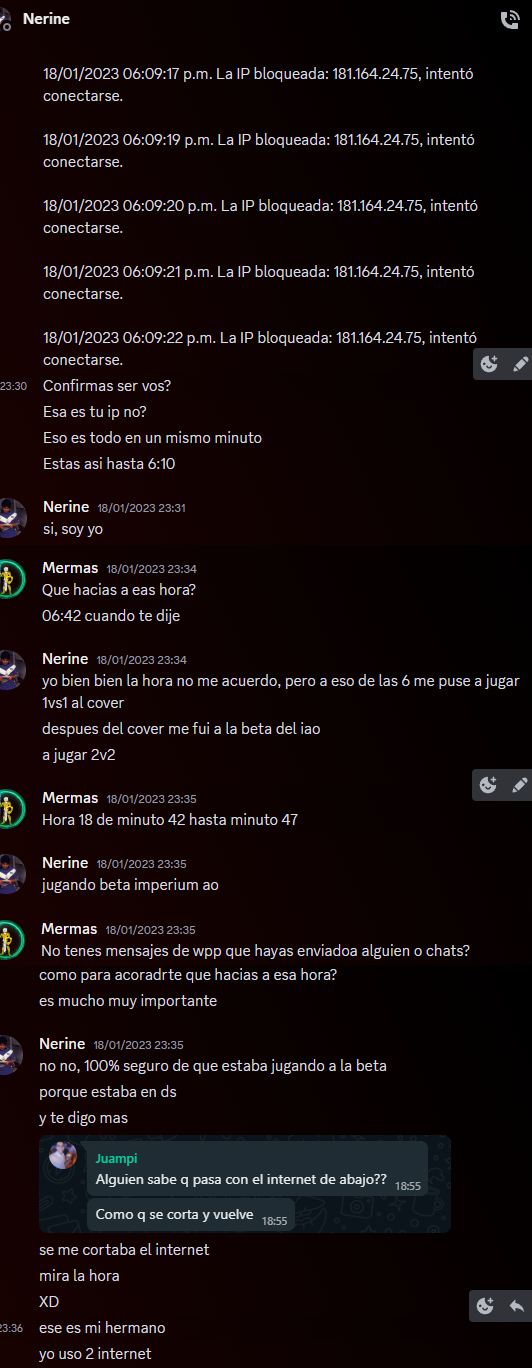Image resolution: width=532 pixels, height=1368 pixels.
Task: Click Nerine username above 'no no, 100% seguro'
Action: click(x=62, y=1043)
